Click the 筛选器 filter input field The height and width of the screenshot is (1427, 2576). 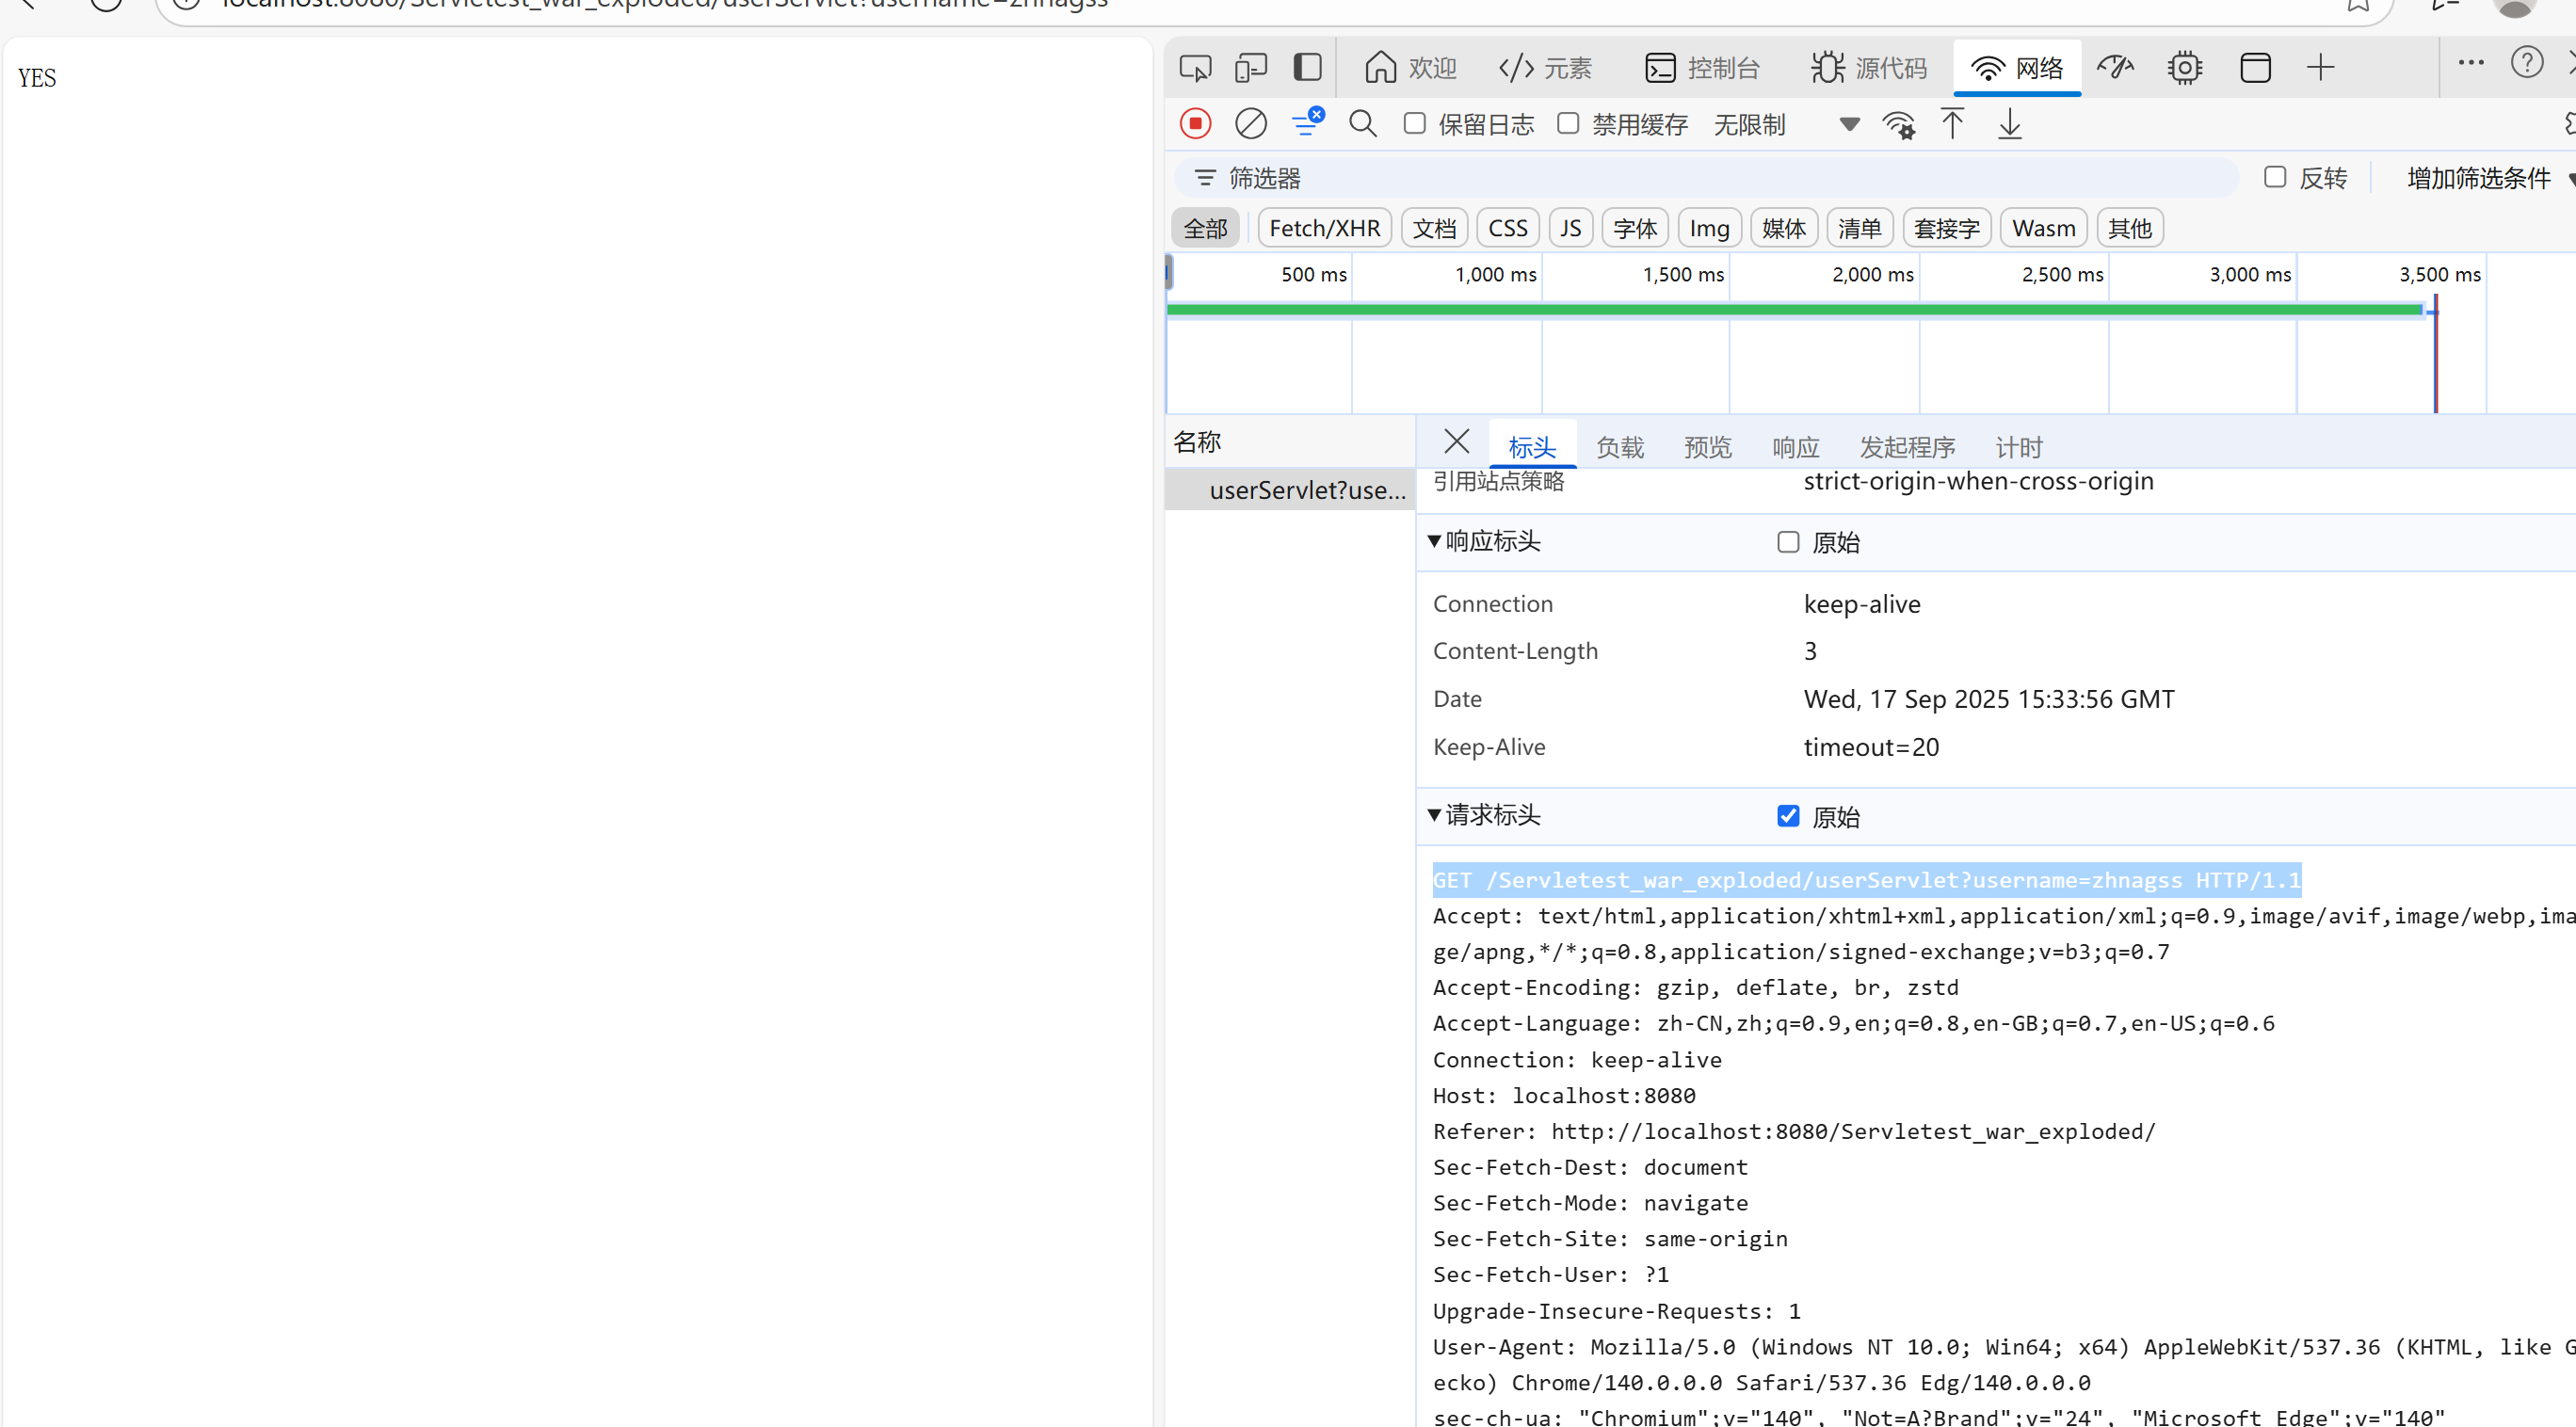coord(1706,178)
